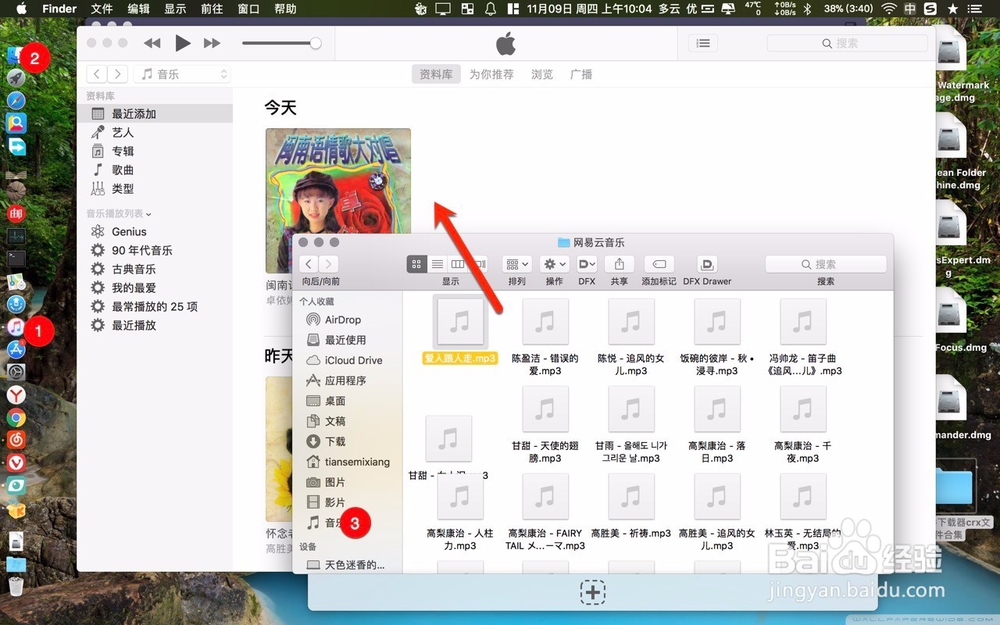This screenshot has width=1000, height=625.
Task: Click the 共享 share icon in Finder toolbar
Action: (x=622, y=264)
